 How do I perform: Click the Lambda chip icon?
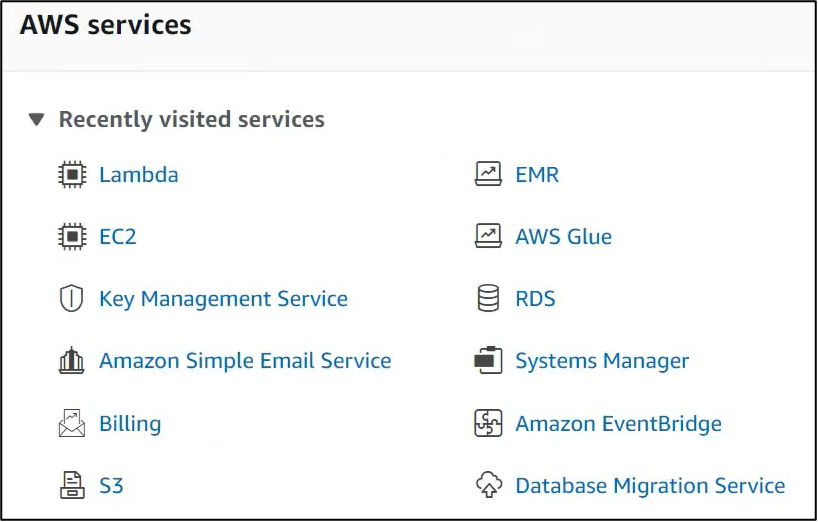click(72, 175)
